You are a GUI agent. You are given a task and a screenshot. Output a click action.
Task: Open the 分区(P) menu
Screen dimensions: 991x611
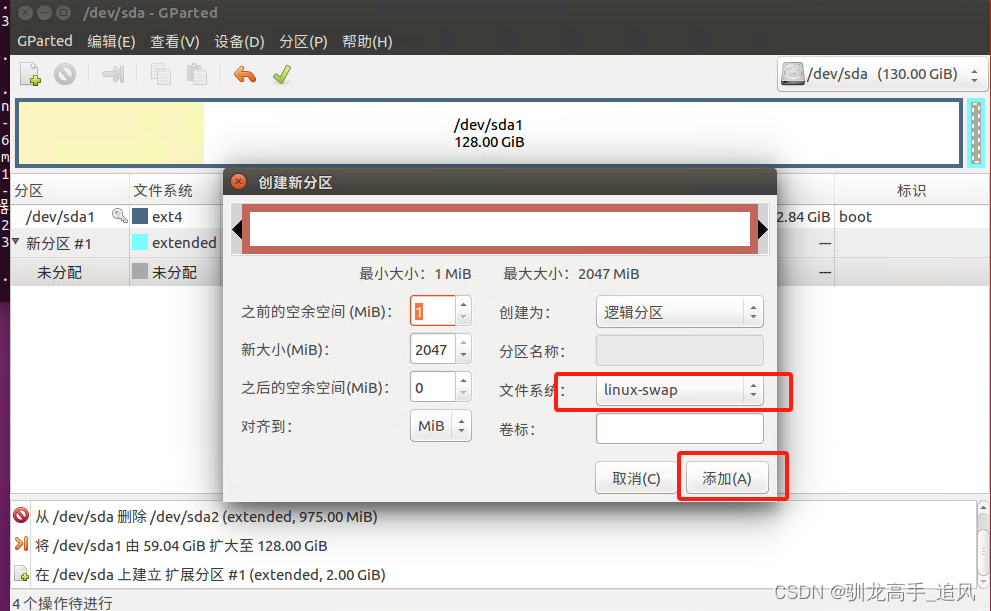tap(303, 42)
